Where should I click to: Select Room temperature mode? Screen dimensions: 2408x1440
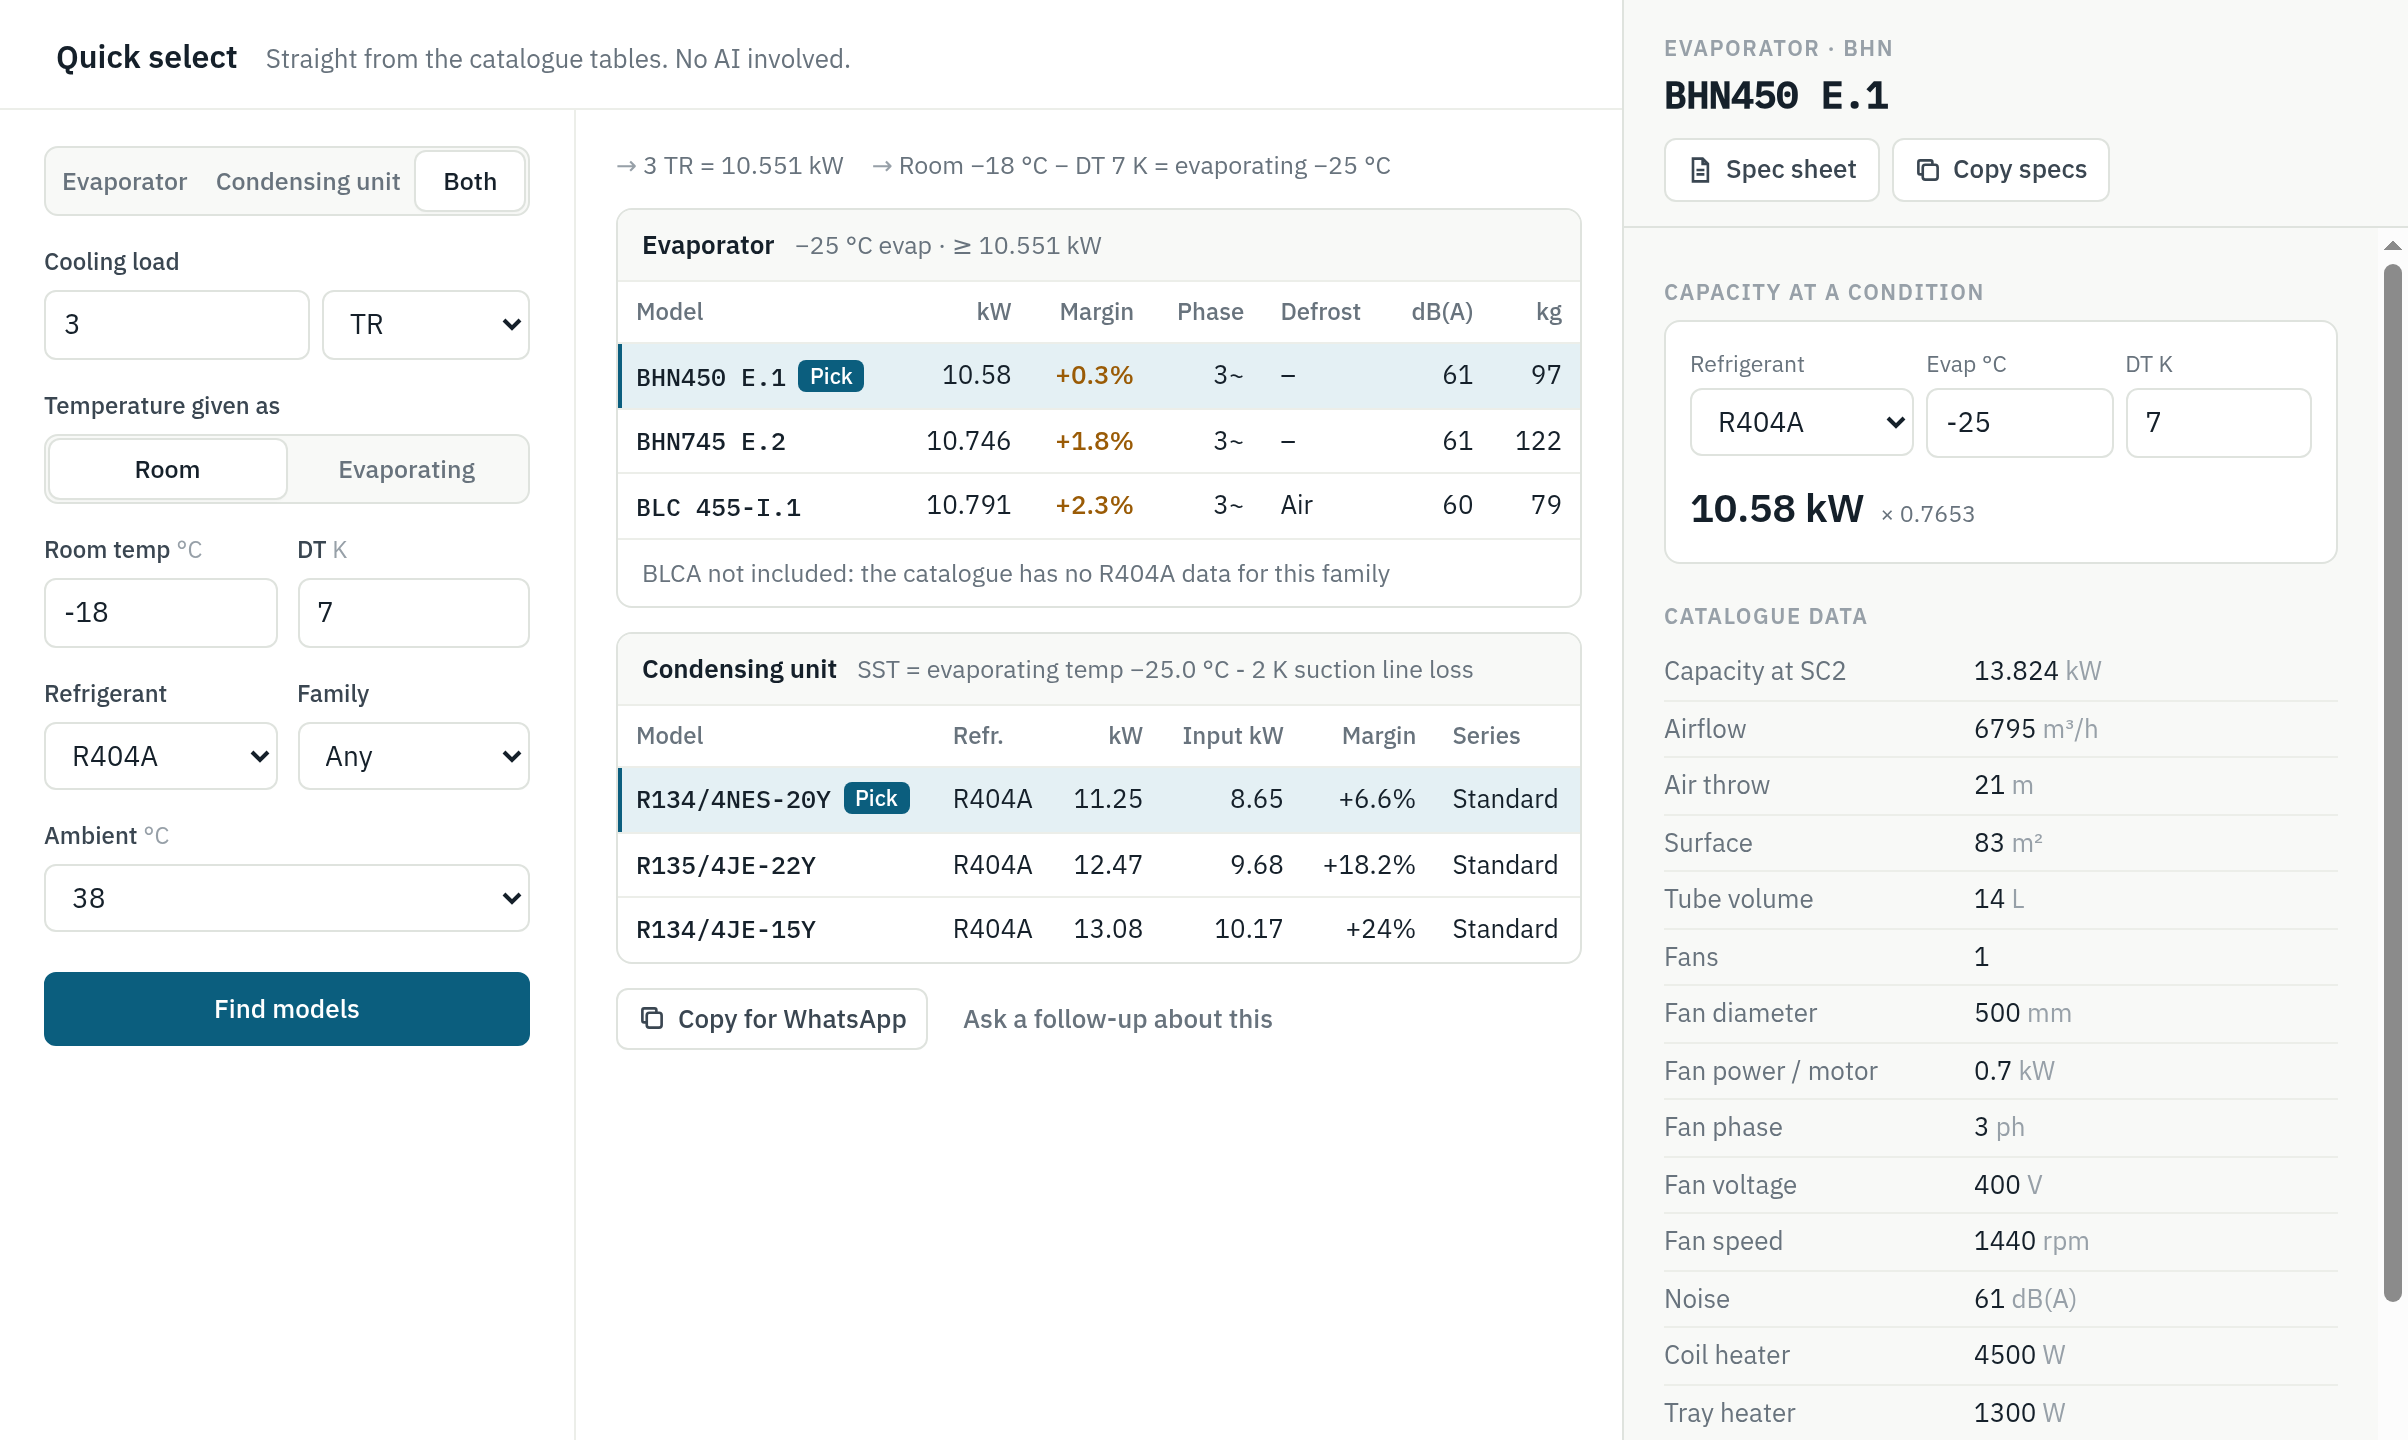(x=168, y=469)
